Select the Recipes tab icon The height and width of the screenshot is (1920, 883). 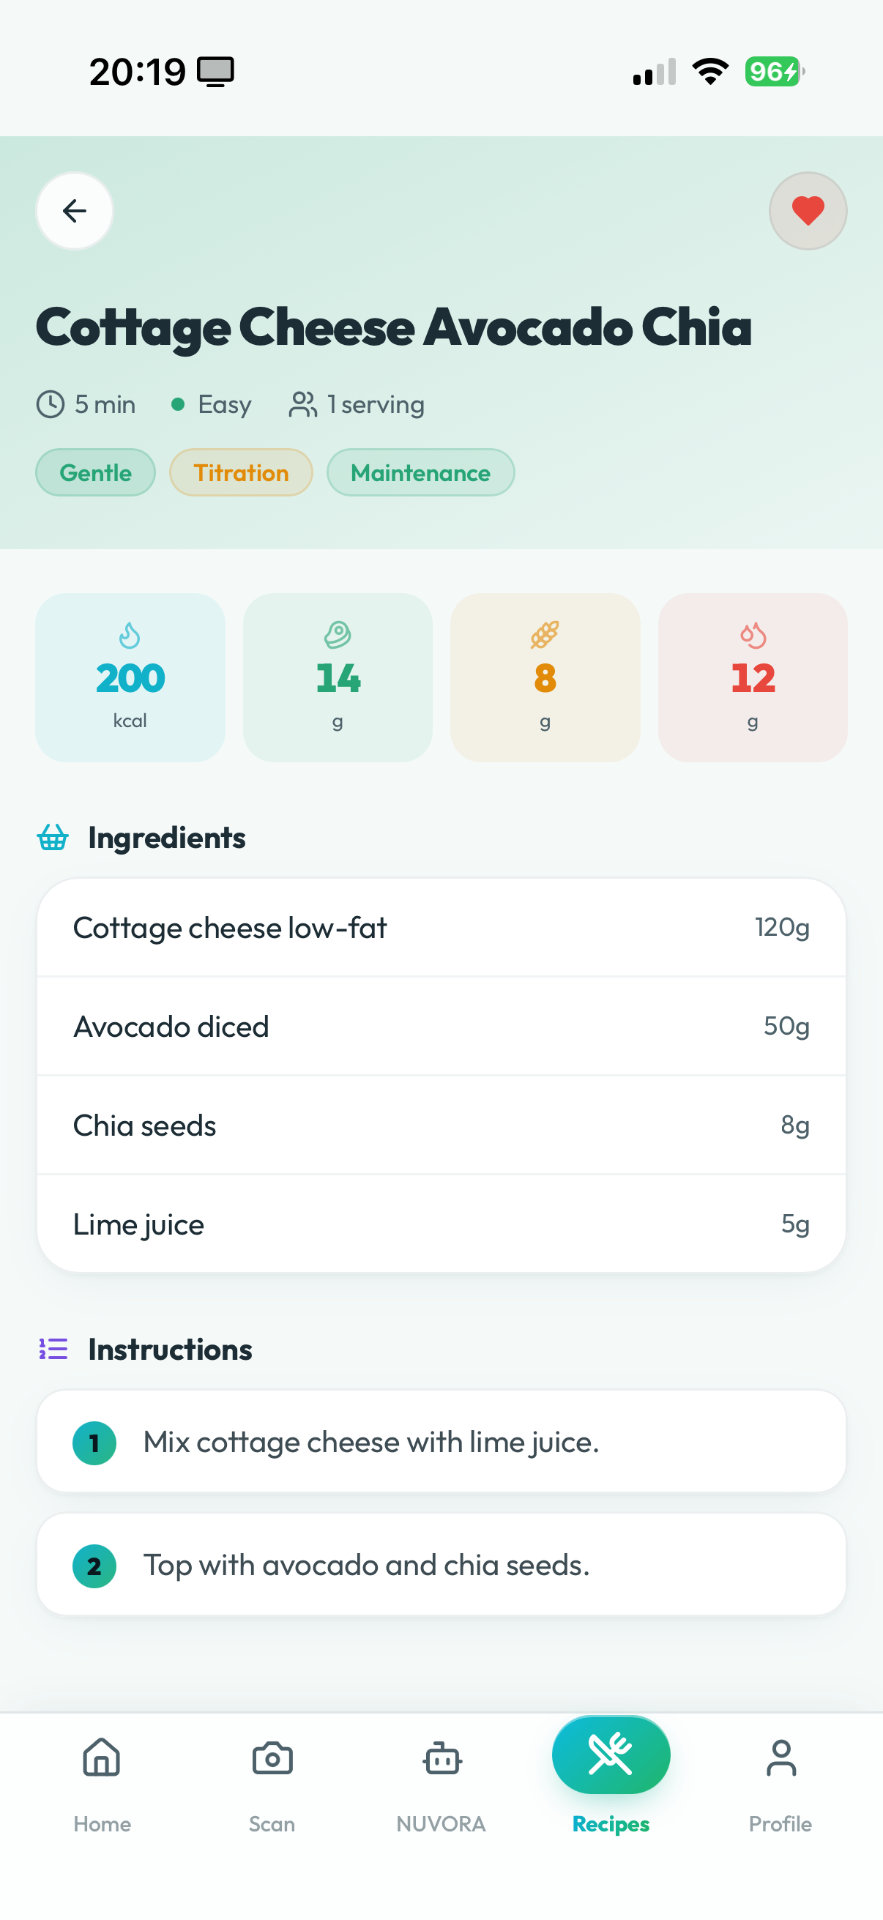coord(611,1755)
